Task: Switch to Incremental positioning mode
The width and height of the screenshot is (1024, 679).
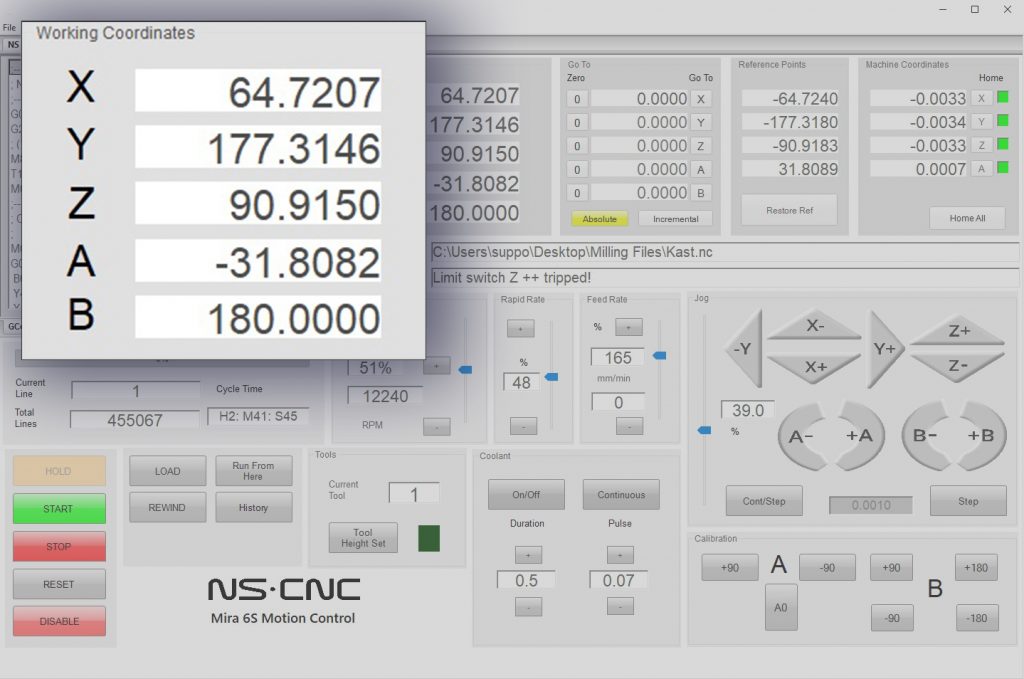Action: coord(675,218)
